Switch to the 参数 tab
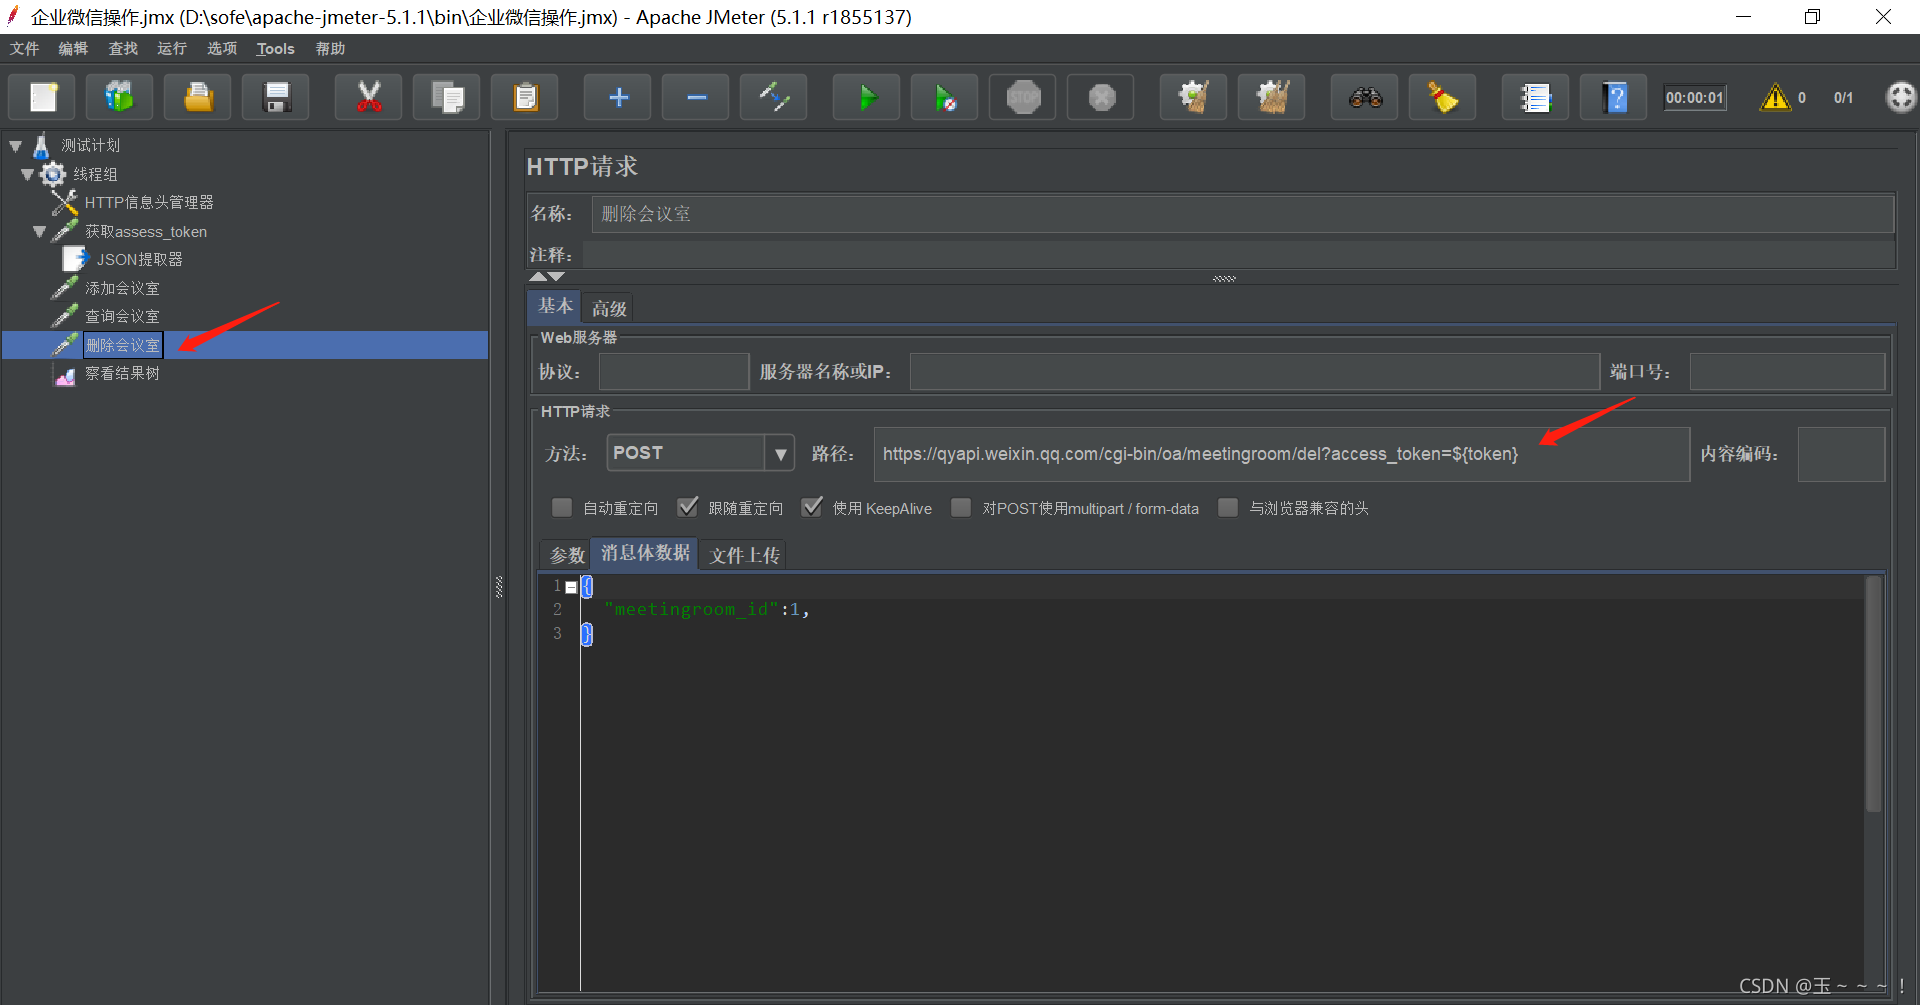Screen dimensions: 1920x1005 click(x=567, y=555)
